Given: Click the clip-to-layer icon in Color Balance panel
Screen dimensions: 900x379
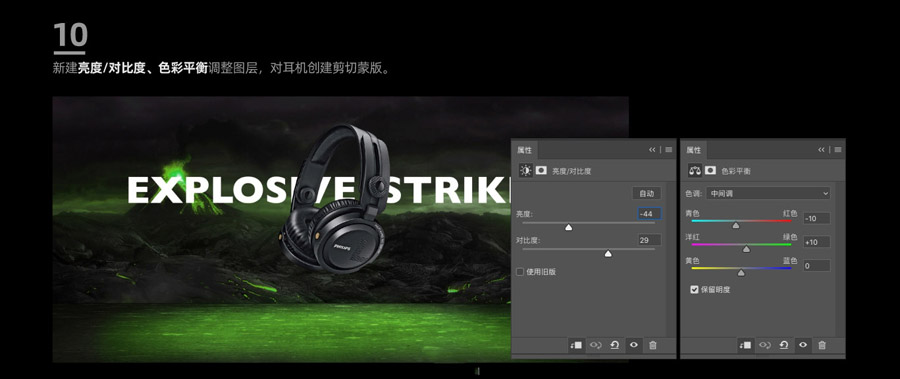Looking at the screenshot, I should 745,345.
